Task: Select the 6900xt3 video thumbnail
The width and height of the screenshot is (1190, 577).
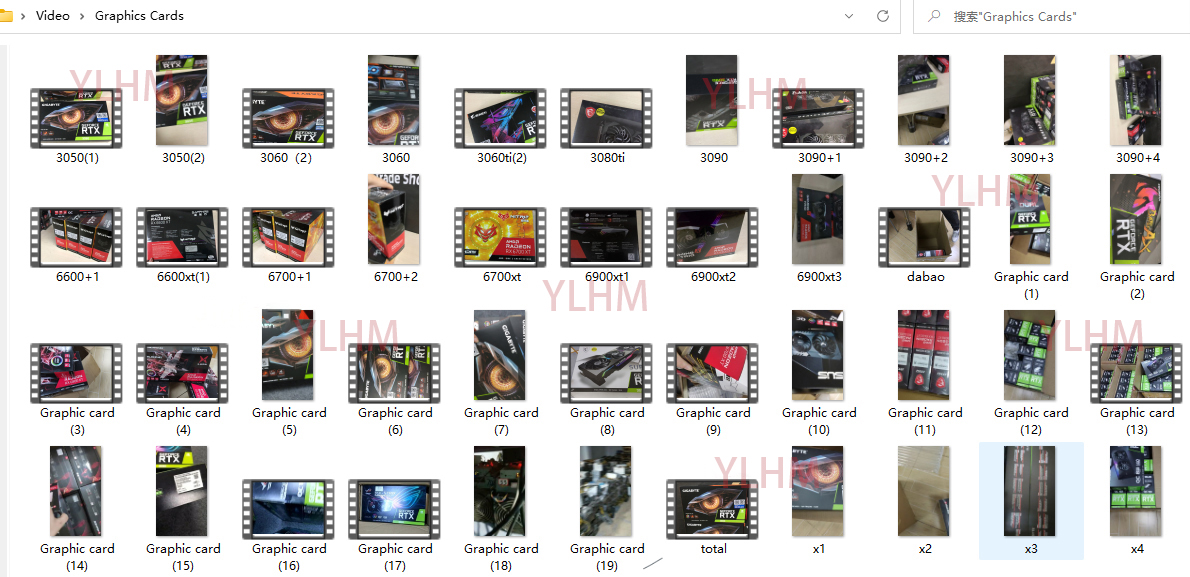Action: click(817, 219)
